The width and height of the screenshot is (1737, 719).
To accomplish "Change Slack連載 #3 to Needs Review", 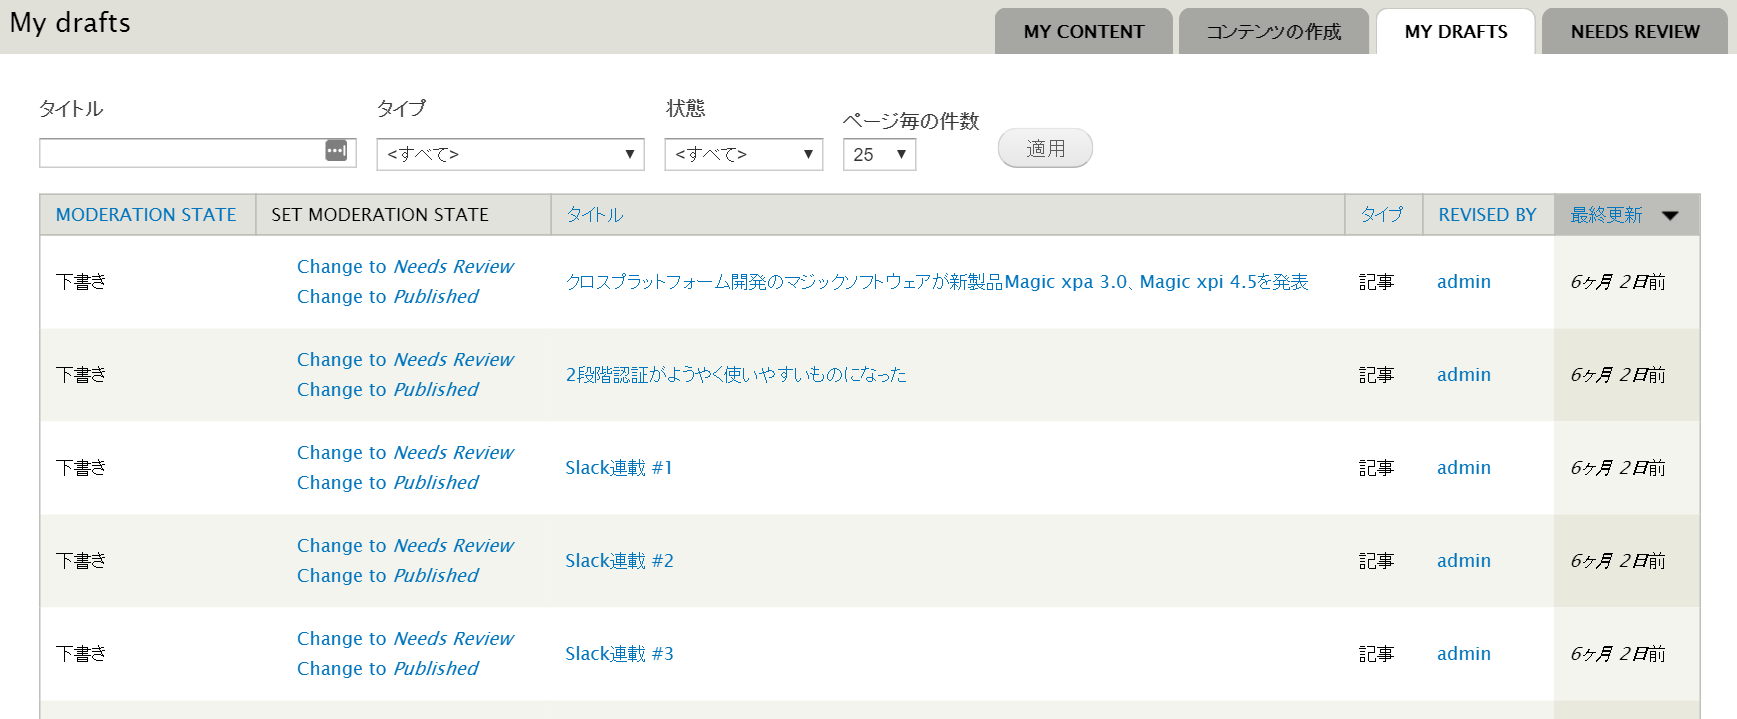I will click(405, 639).
